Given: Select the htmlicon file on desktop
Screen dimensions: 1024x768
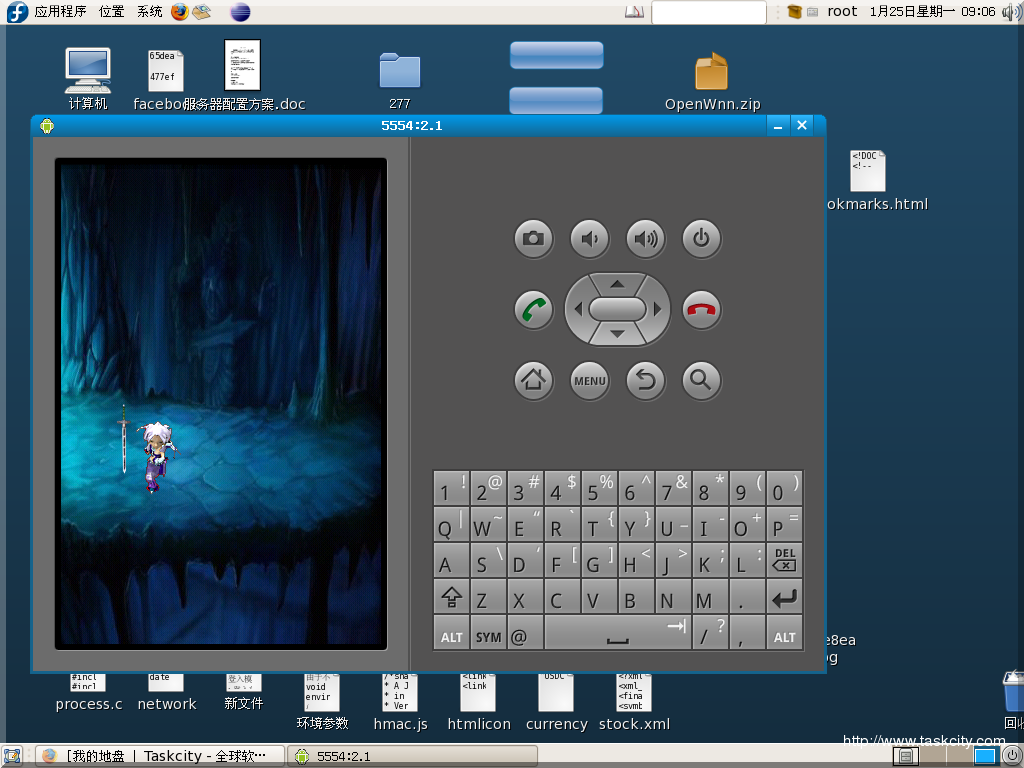Looking at the screenshot, I should 479,703.
